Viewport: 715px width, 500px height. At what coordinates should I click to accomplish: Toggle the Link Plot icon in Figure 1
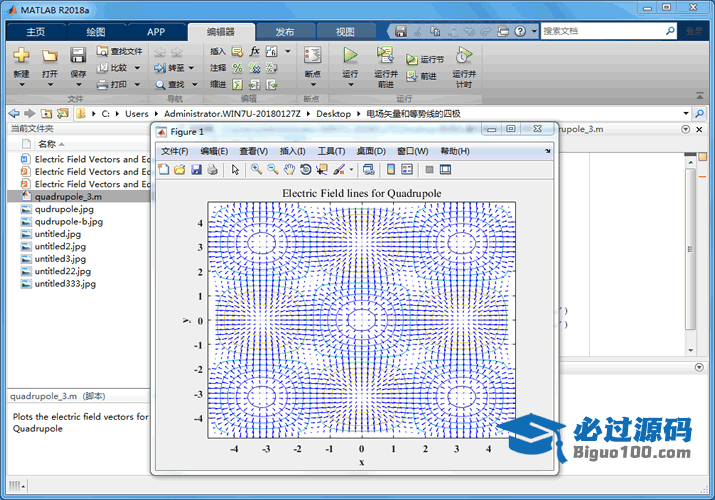pos(368,170)
